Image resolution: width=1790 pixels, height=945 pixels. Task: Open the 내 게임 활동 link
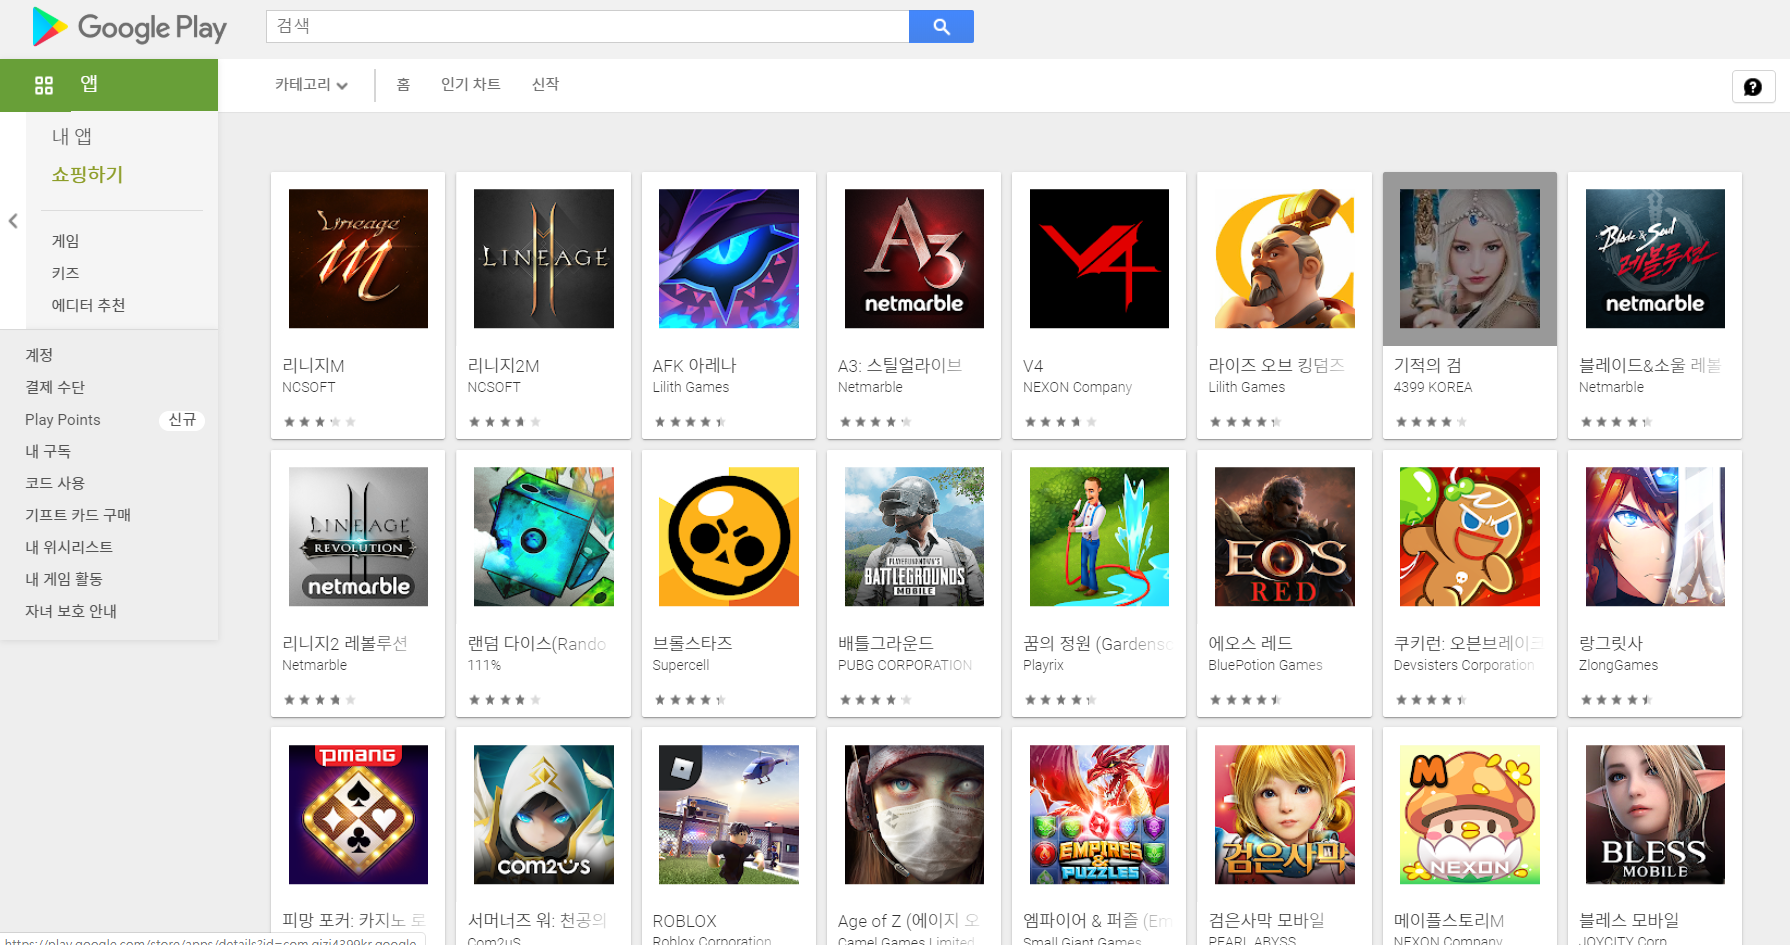[x=64, y=579]
